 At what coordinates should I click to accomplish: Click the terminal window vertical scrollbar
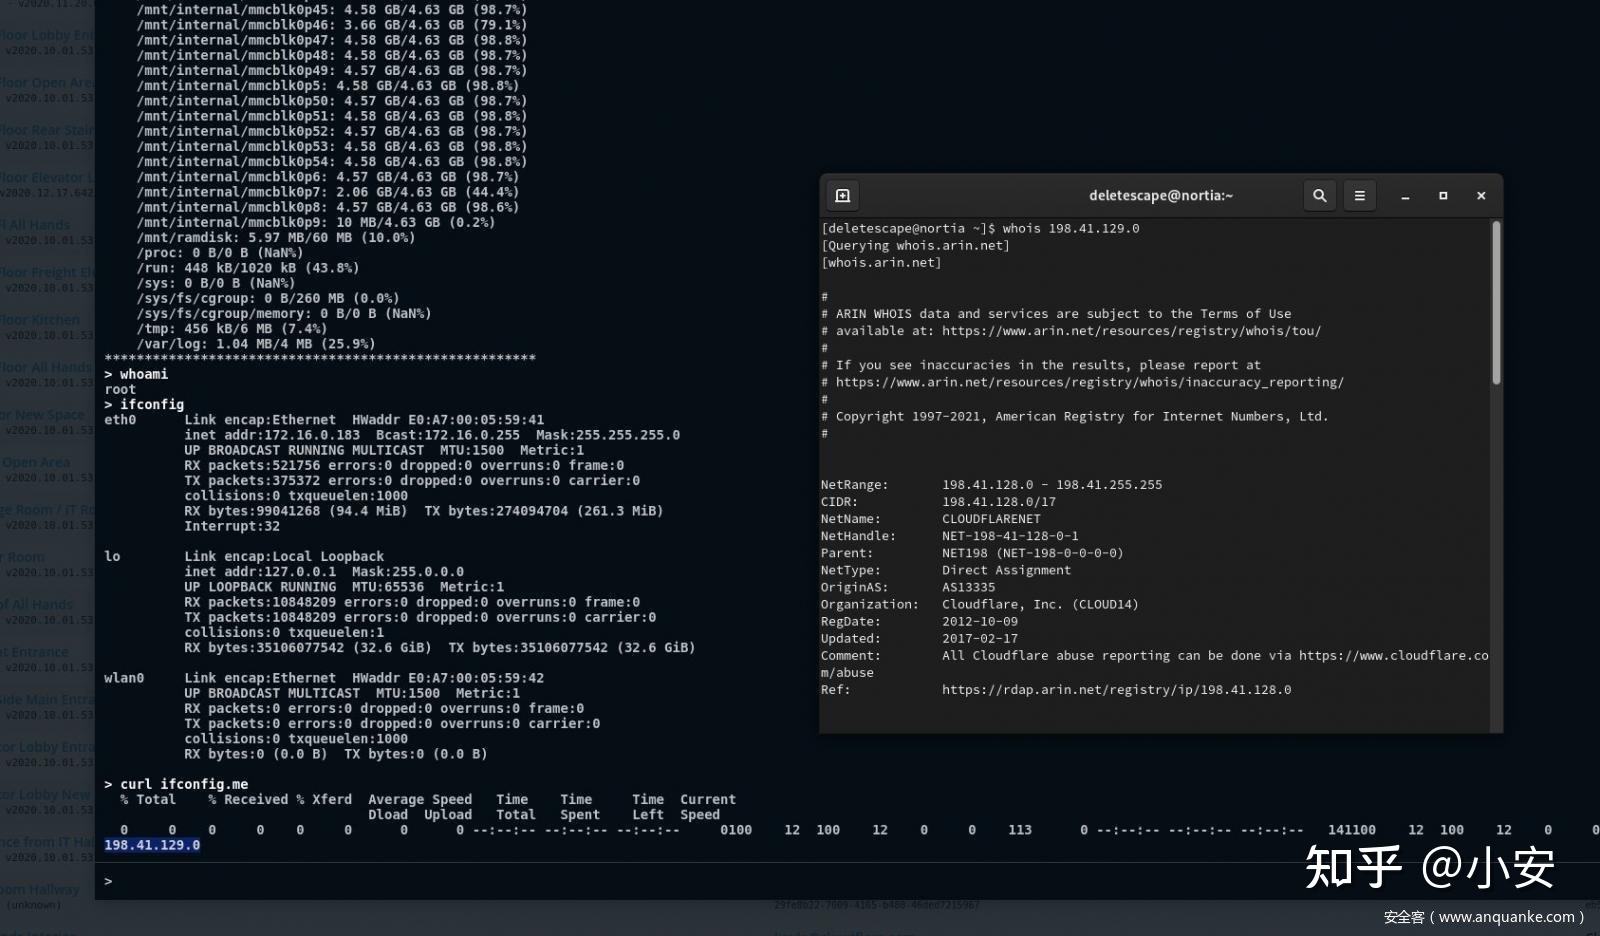[1496, 302]
